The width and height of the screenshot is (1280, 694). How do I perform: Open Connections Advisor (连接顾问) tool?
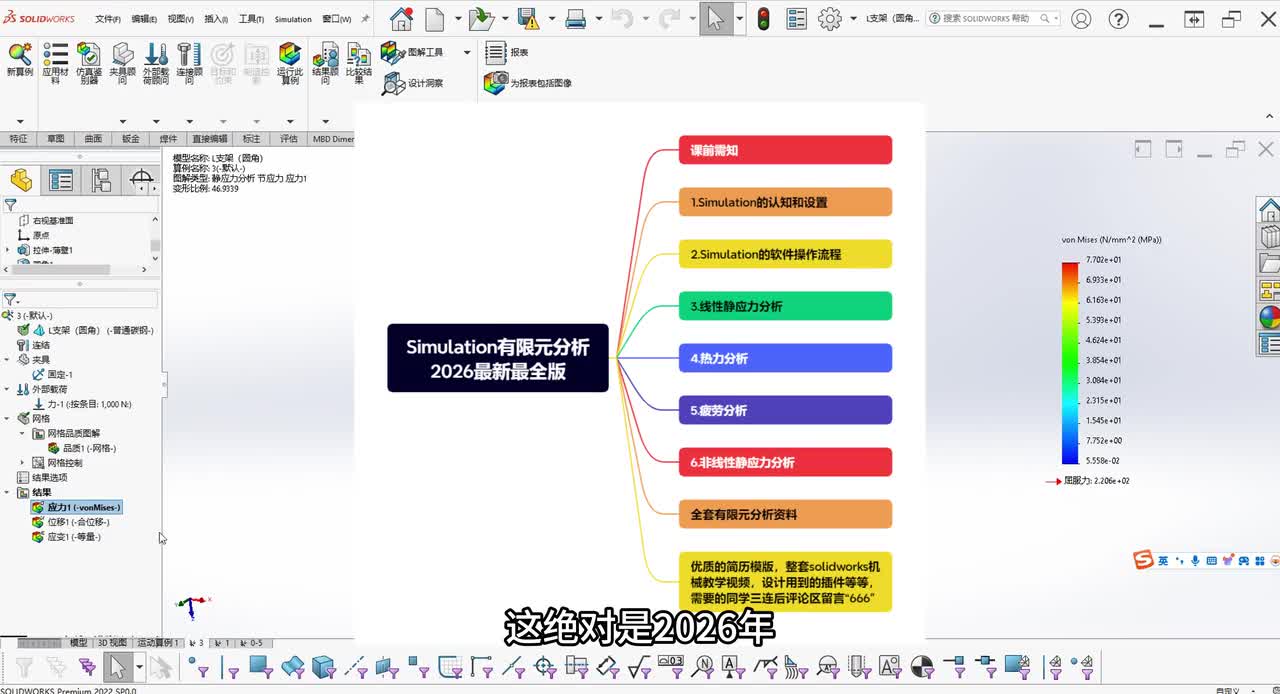pyautogui.click(x=189, y=62)
